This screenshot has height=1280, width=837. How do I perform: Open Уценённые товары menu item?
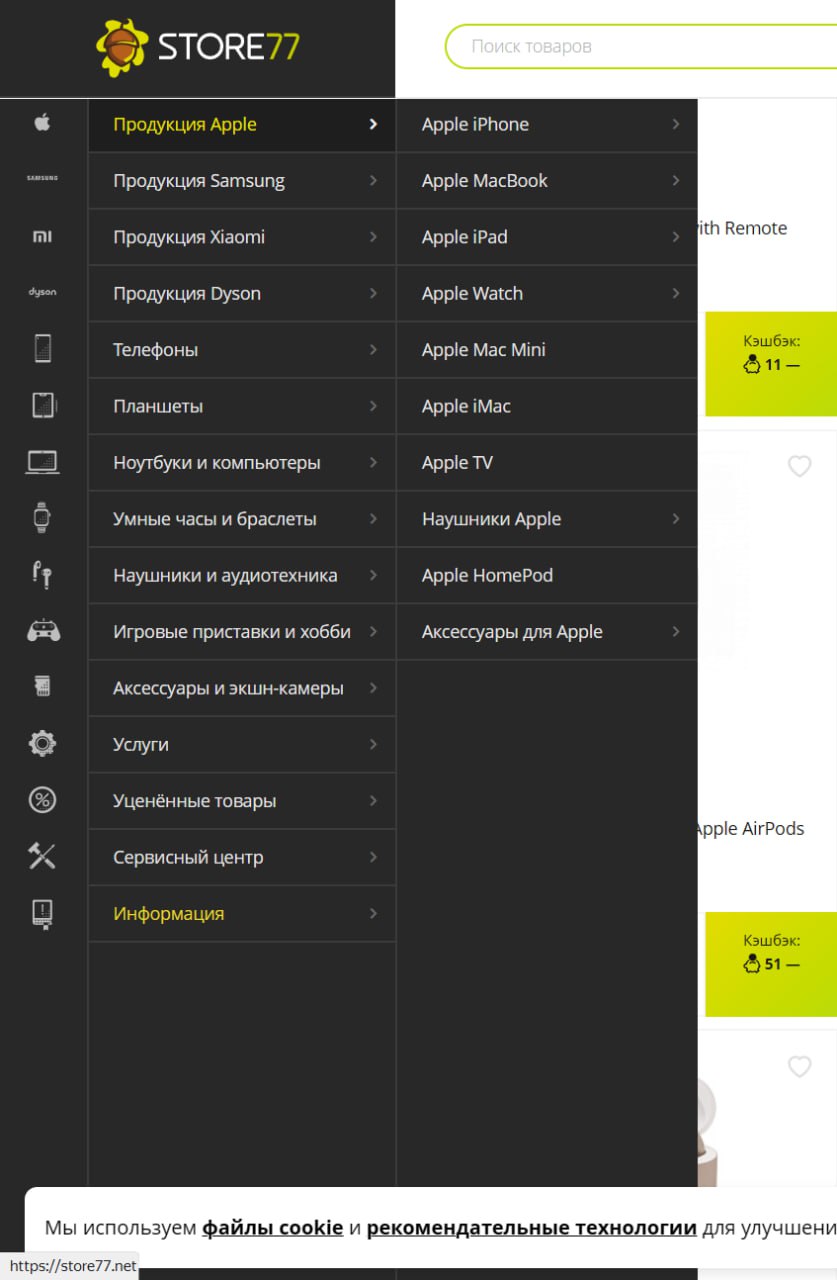[x=242, y=801]
